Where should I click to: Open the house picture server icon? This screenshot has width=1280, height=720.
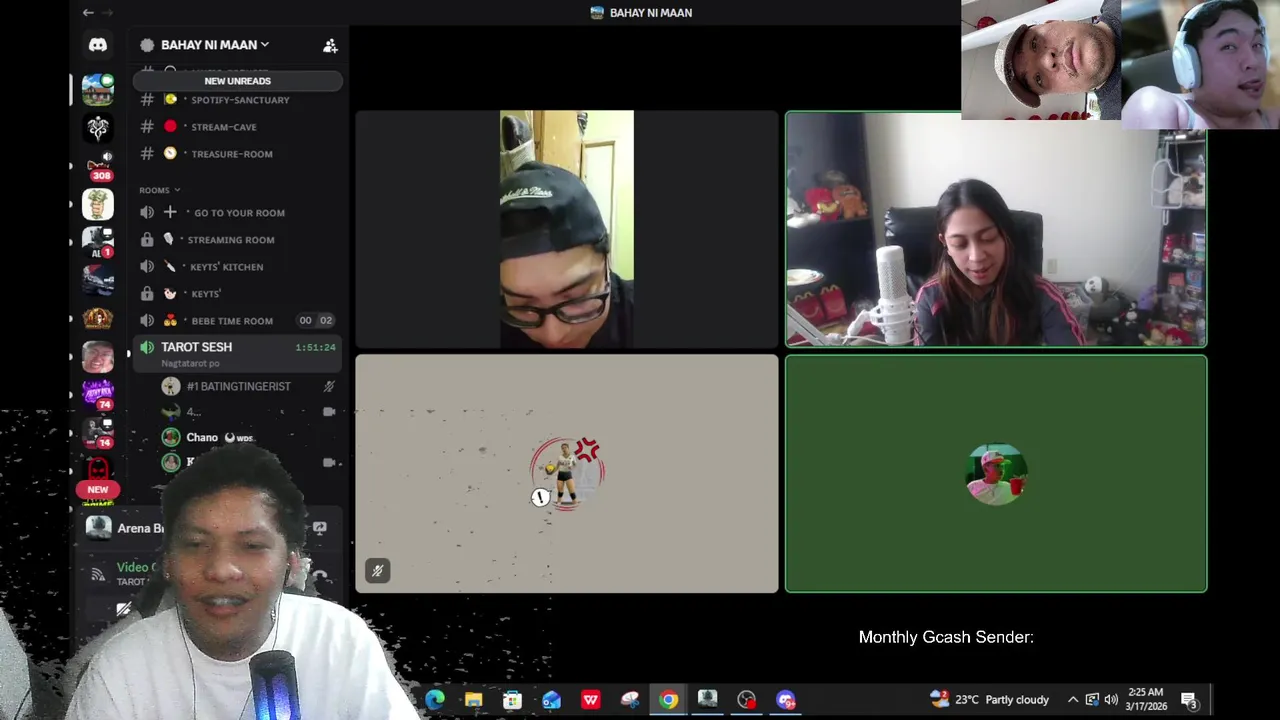click(97, 89)
